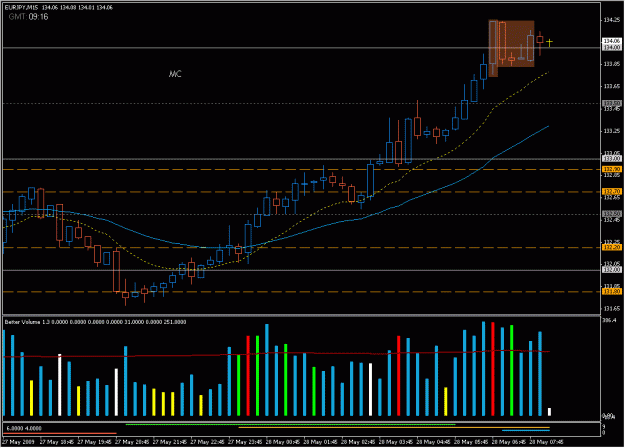Select the grey 133.50 level tag
The width and height of the screenshot is (625, 448).
pyautogui.click(x=611, y=104)
